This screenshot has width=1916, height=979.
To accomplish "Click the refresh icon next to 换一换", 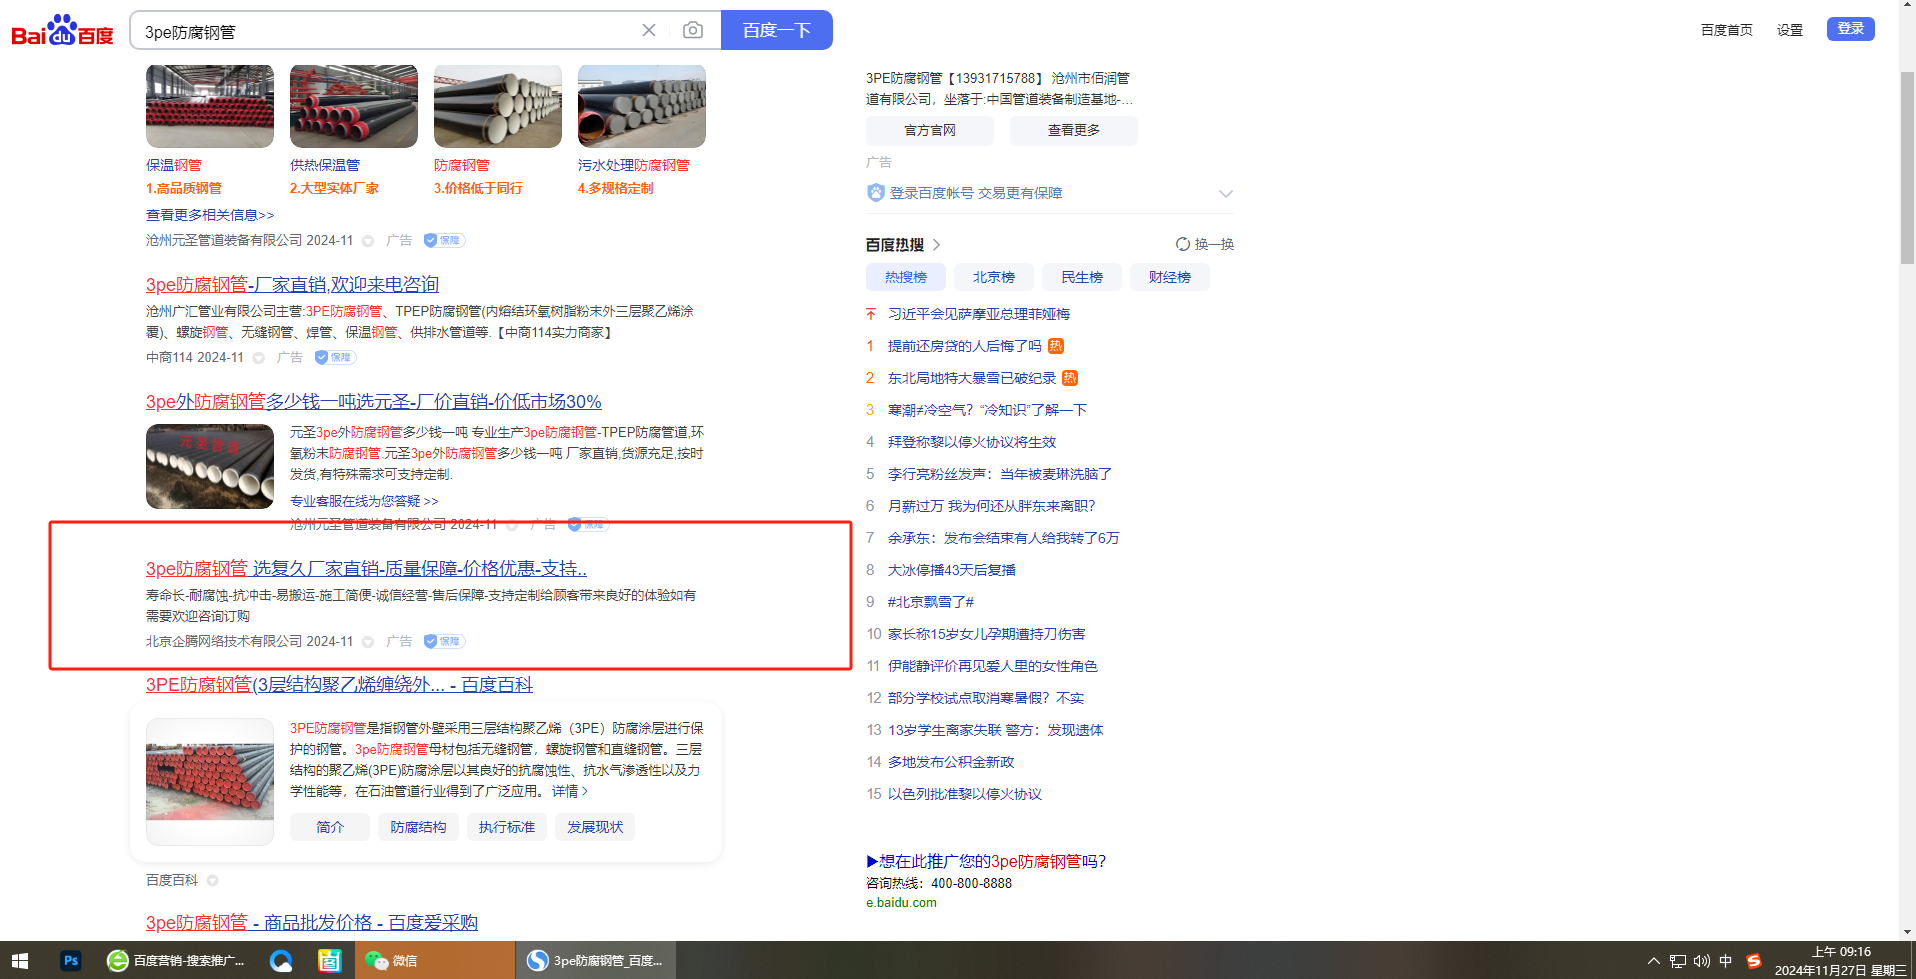I will pos(1183,244).
